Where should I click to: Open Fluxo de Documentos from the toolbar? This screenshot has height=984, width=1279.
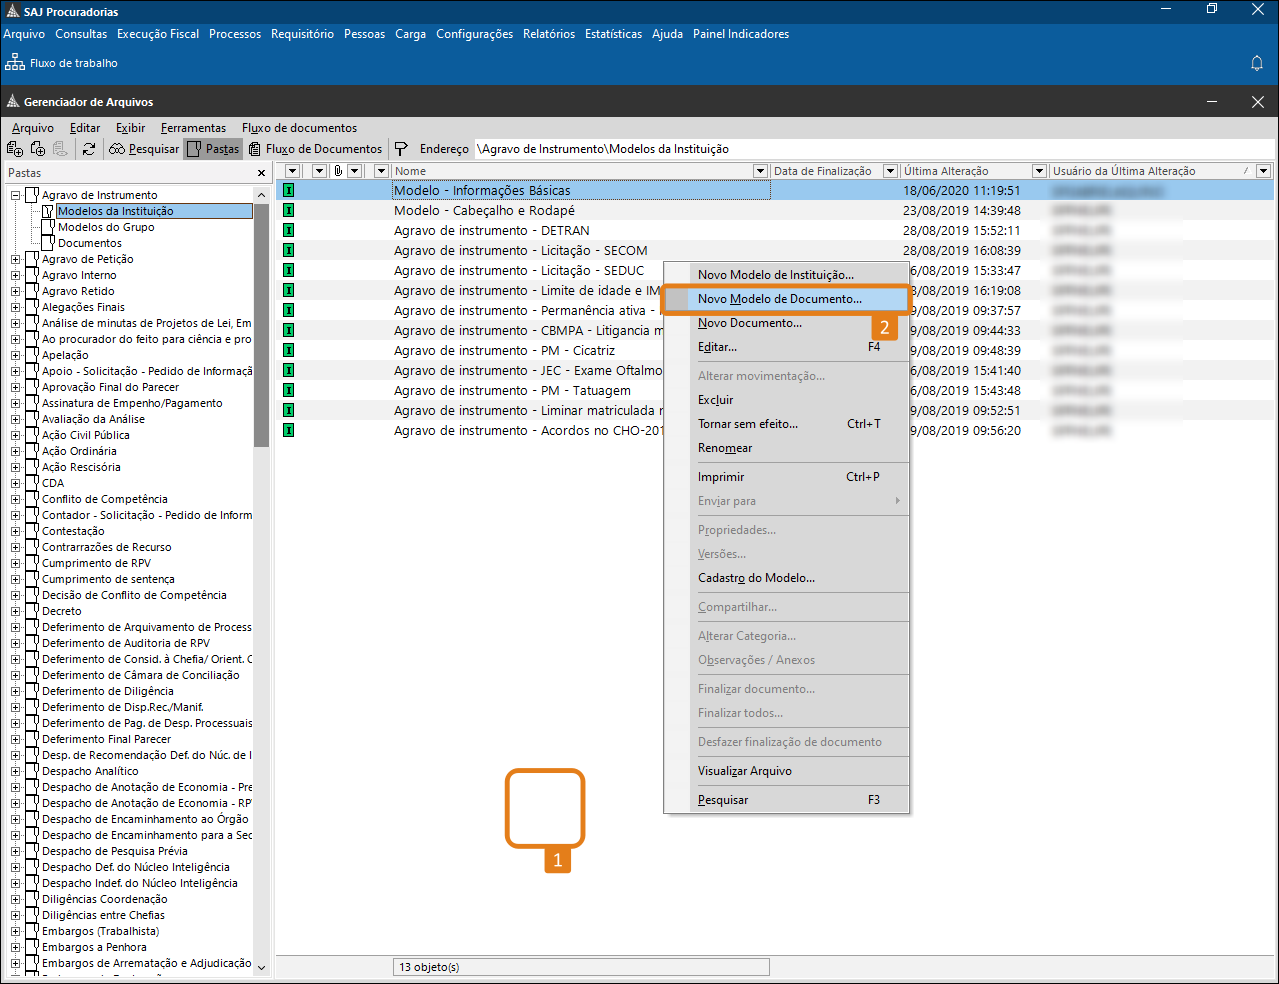click(x=316, y=149)
